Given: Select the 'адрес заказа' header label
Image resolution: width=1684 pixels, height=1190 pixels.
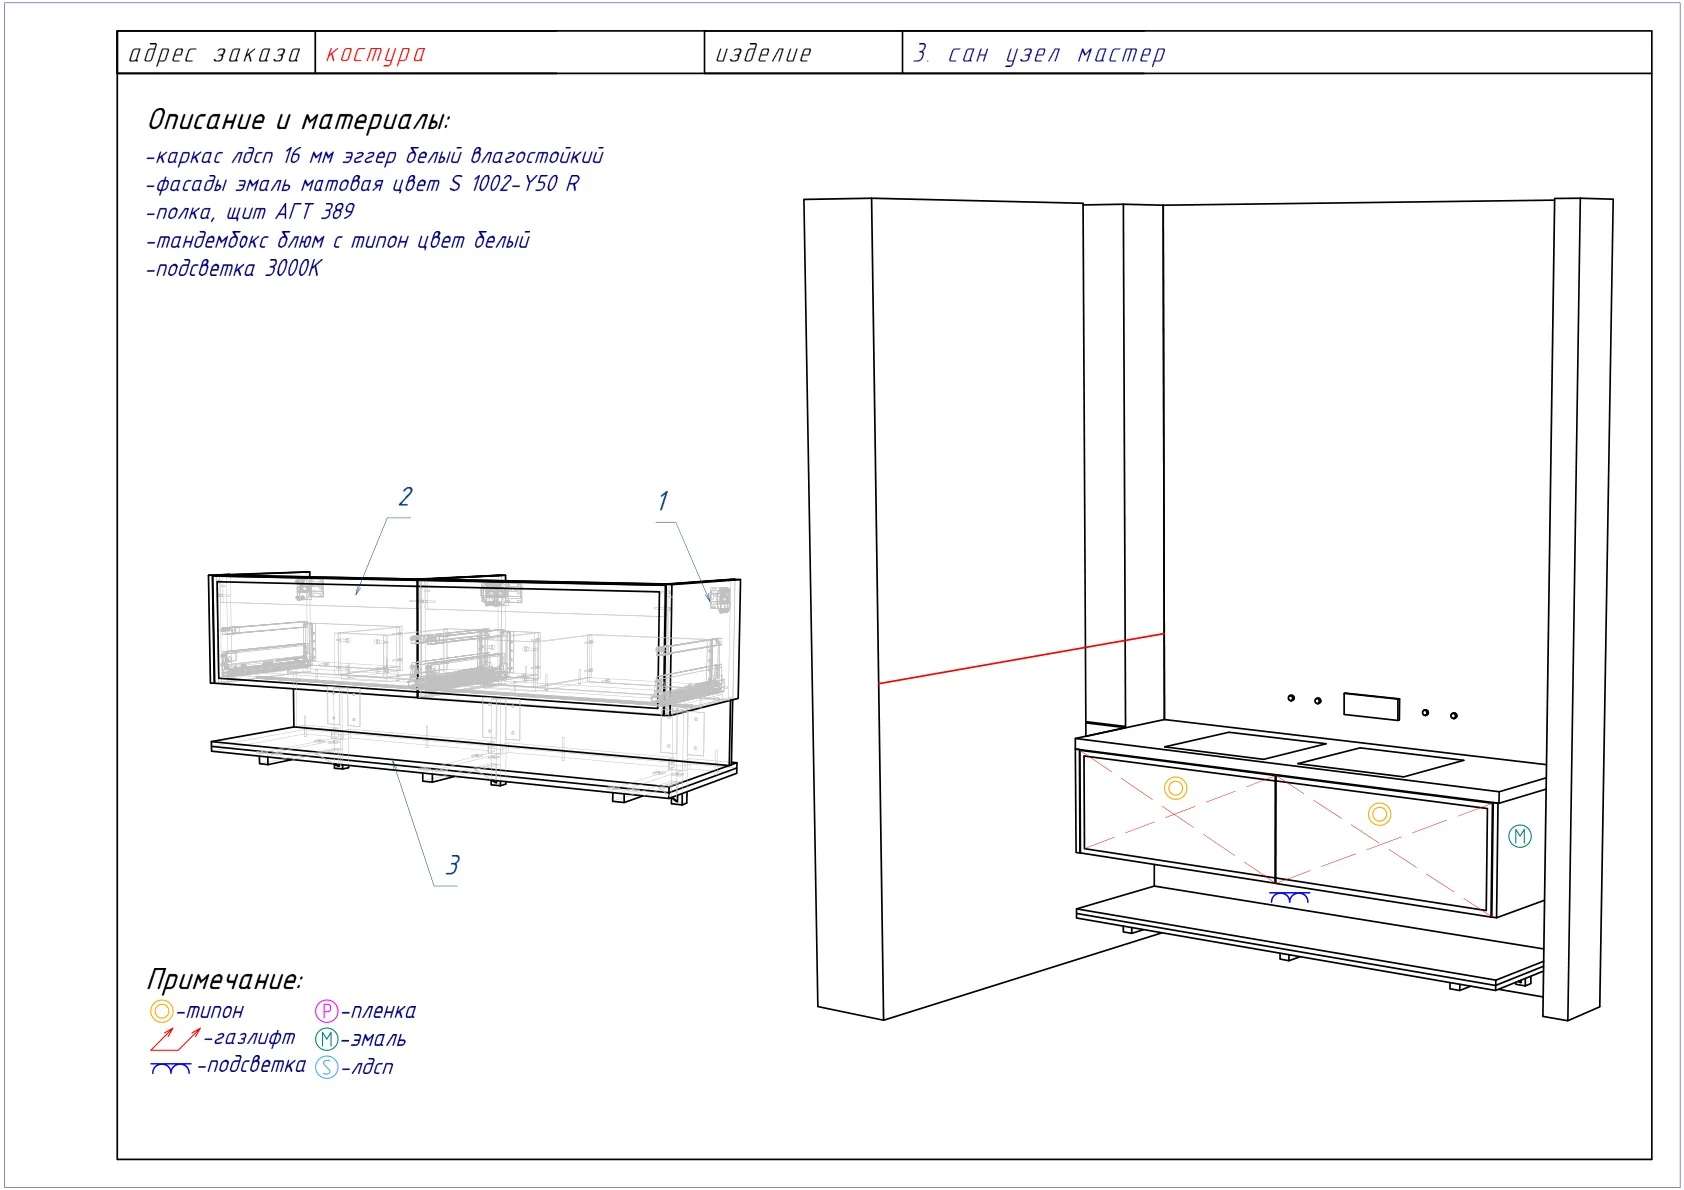Looking at the screenshot, I should tap(214, 54).
